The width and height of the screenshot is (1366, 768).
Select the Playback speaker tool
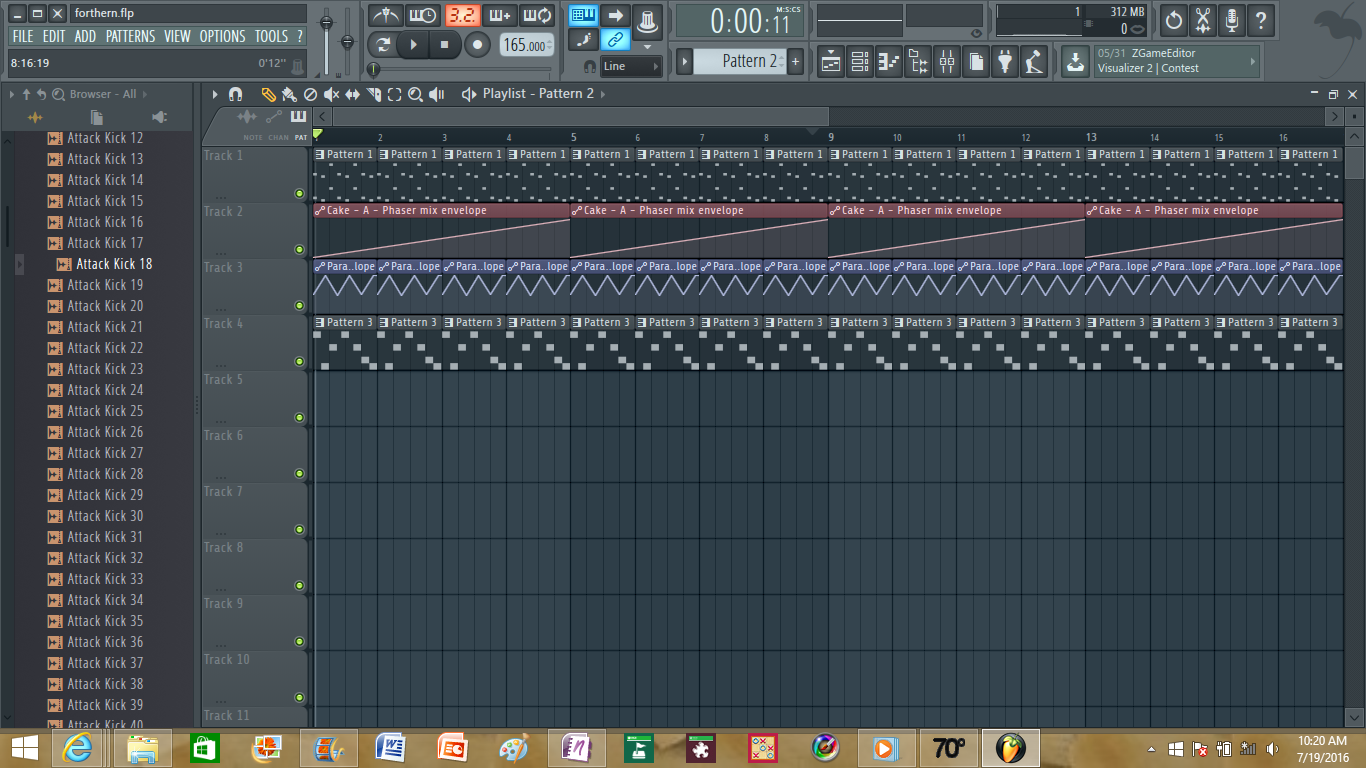437,94
